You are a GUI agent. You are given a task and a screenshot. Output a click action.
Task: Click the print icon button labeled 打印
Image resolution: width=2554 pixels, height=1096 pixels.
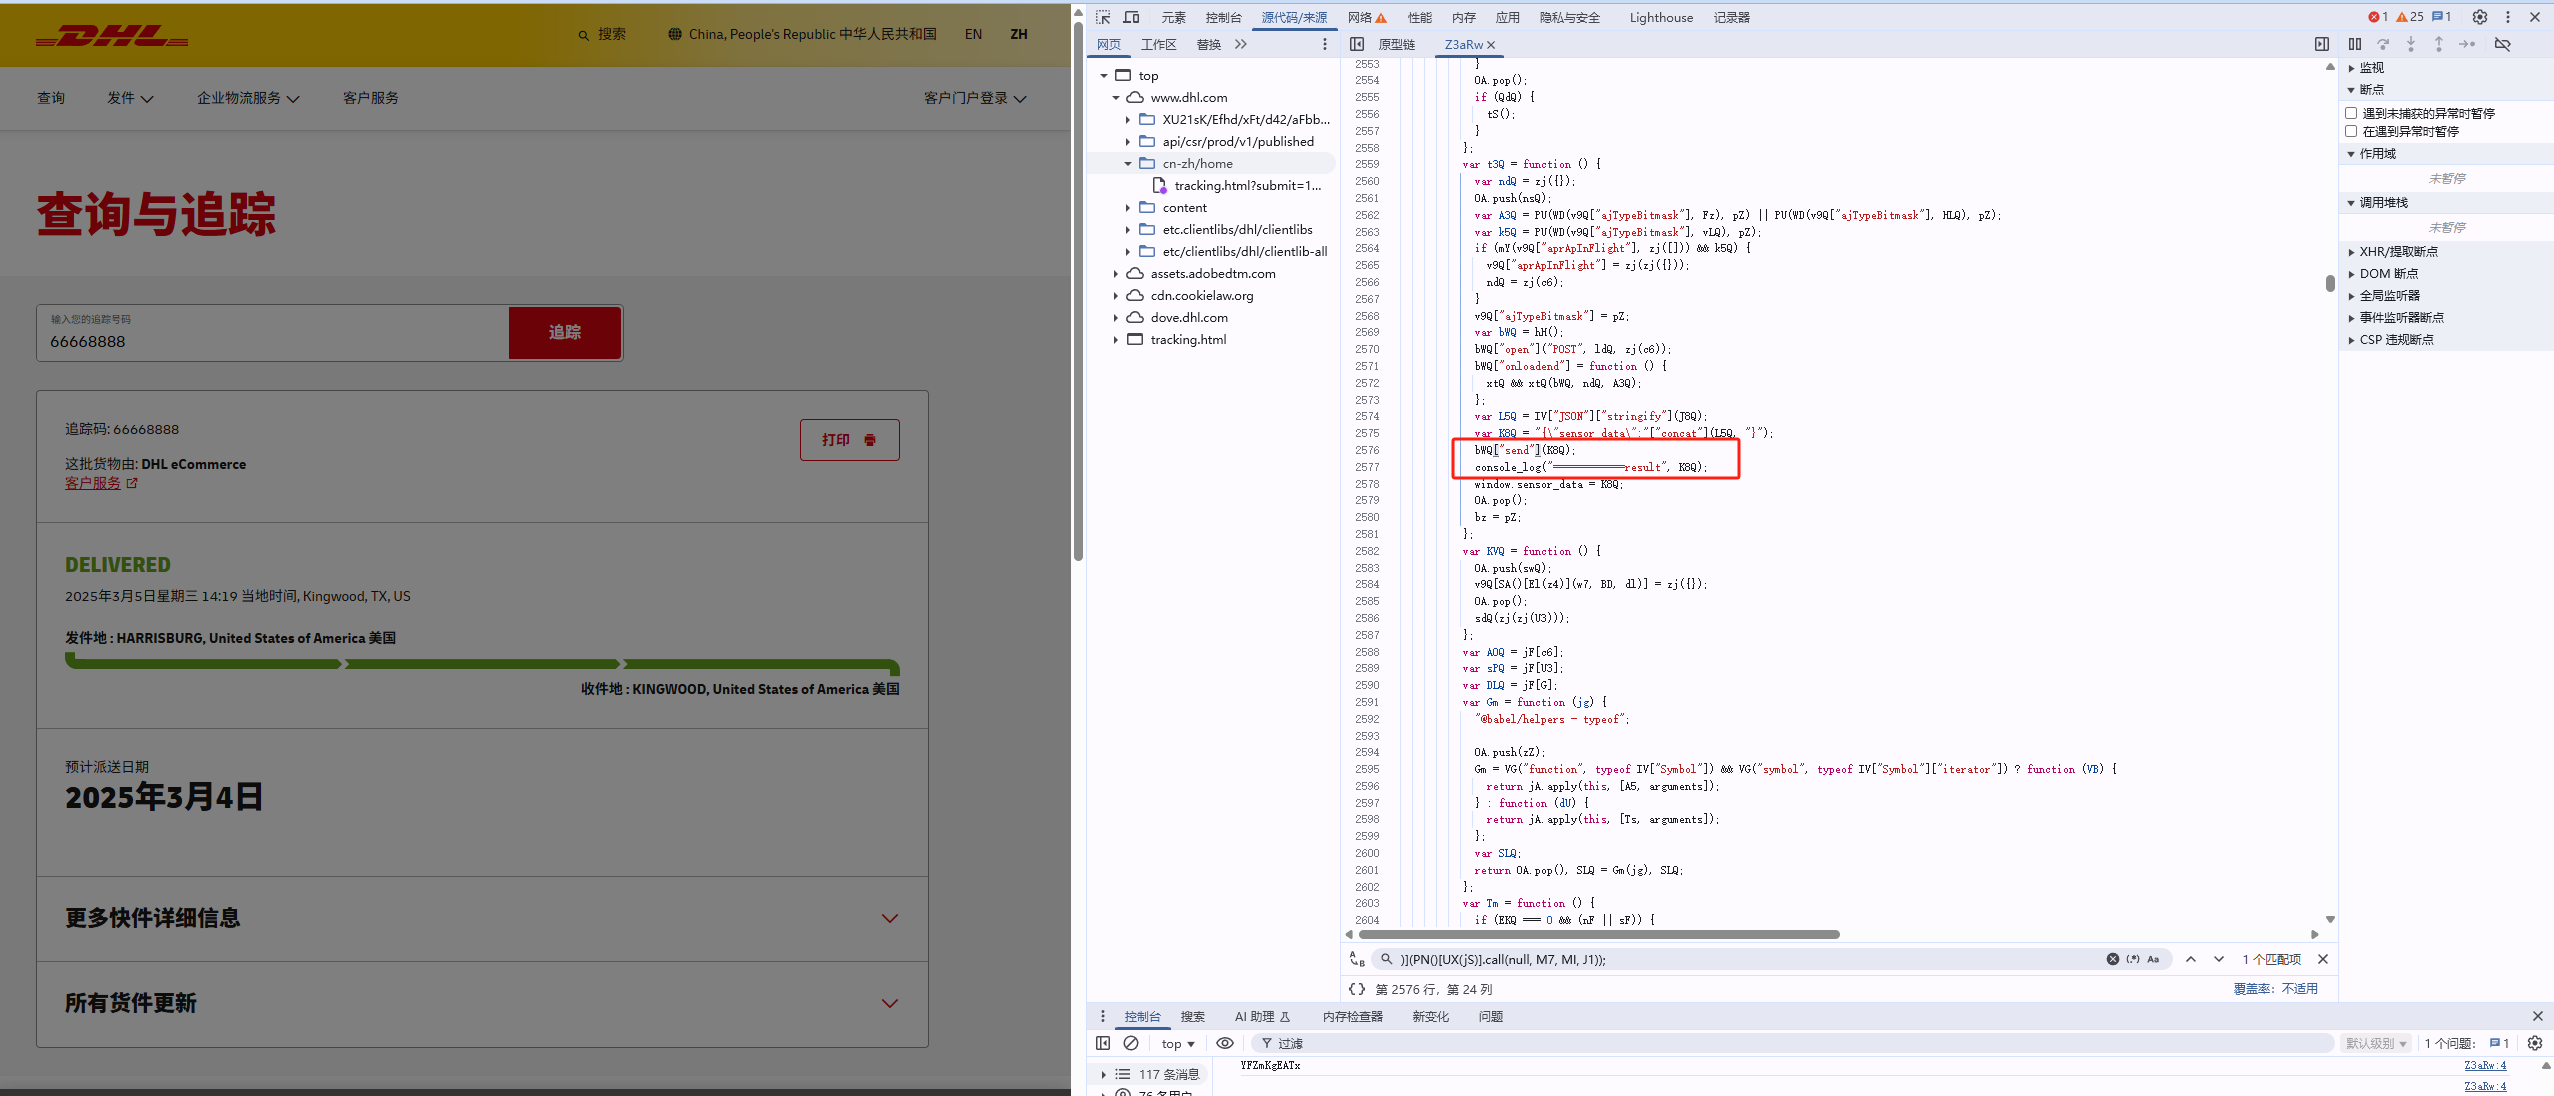(x=849, y=440)
